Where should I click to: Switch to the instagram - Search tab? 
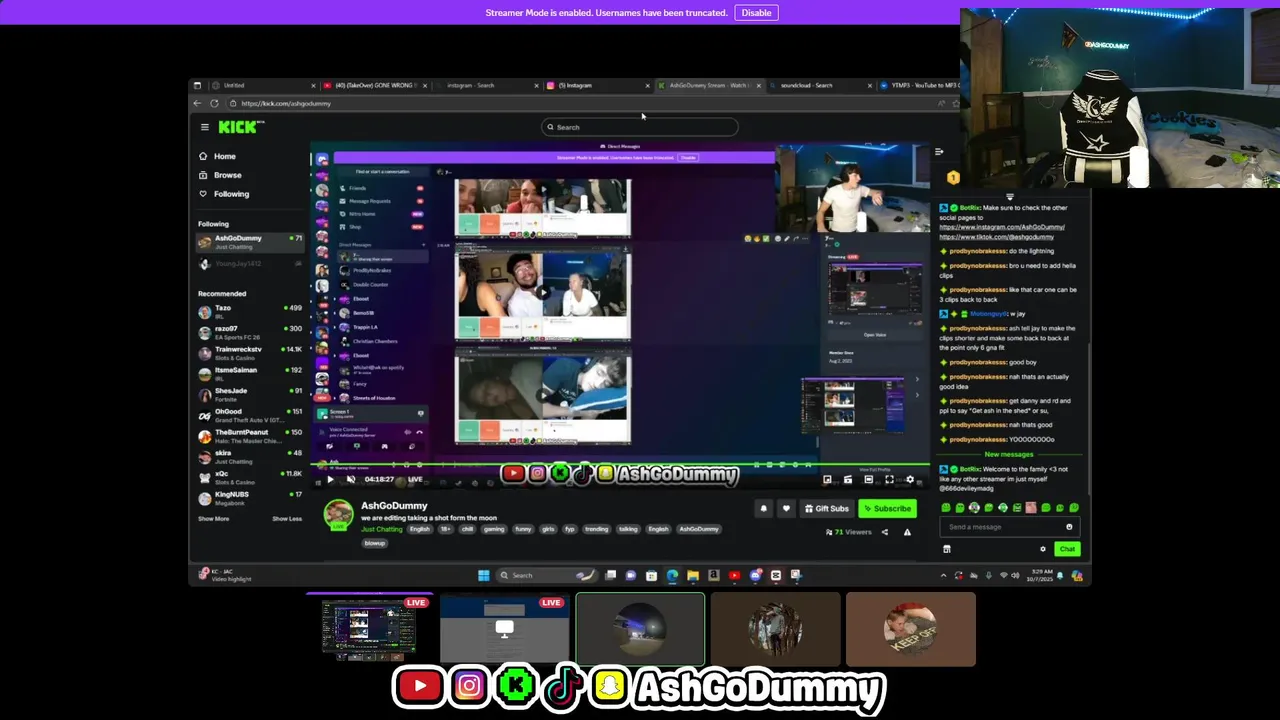pos(487,85)
